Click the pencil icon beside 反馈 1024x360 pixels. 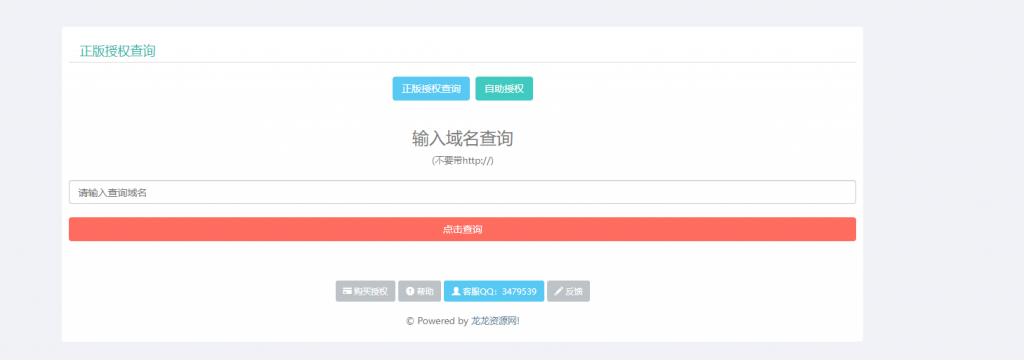[x=558, y=291]
